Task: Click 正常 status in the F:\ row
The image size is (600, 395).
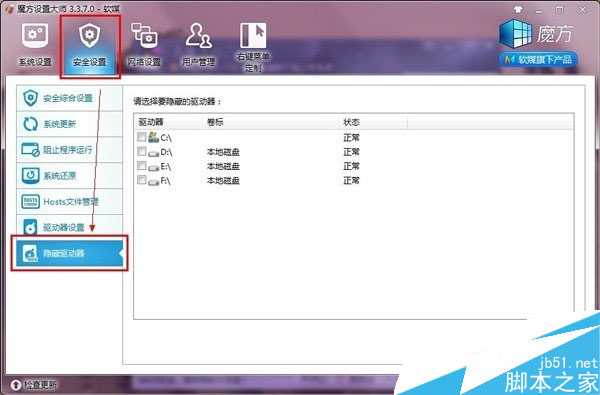Action: pos(351,180)
